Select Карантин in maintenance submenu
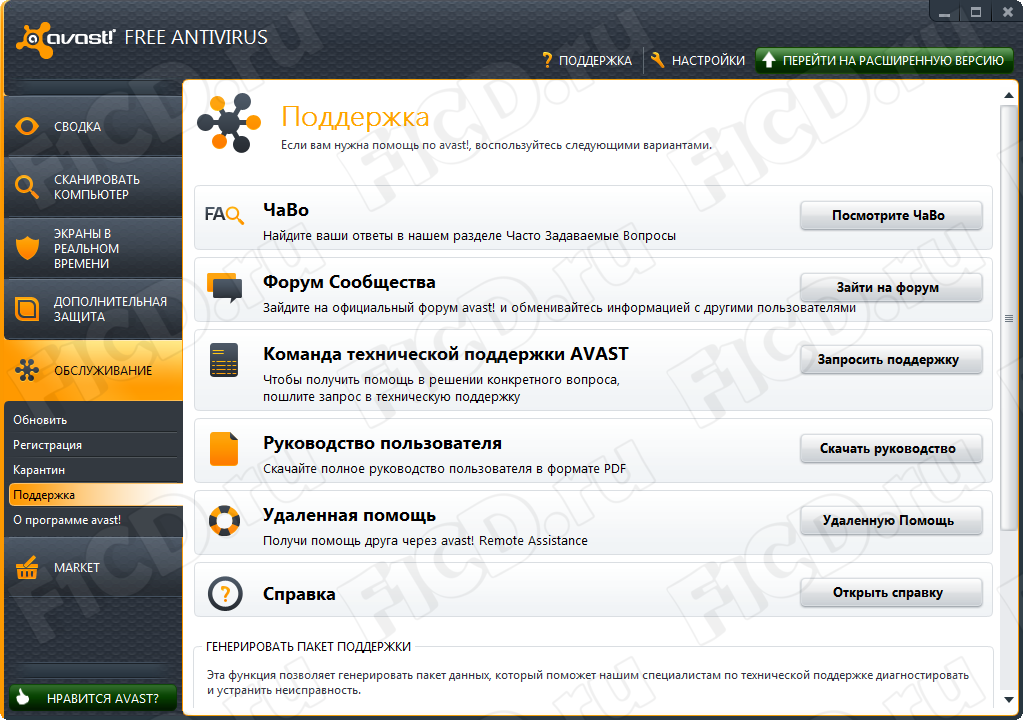This screenshot has width=1023, height=720. pyautogui.click(x=93, y=470)
